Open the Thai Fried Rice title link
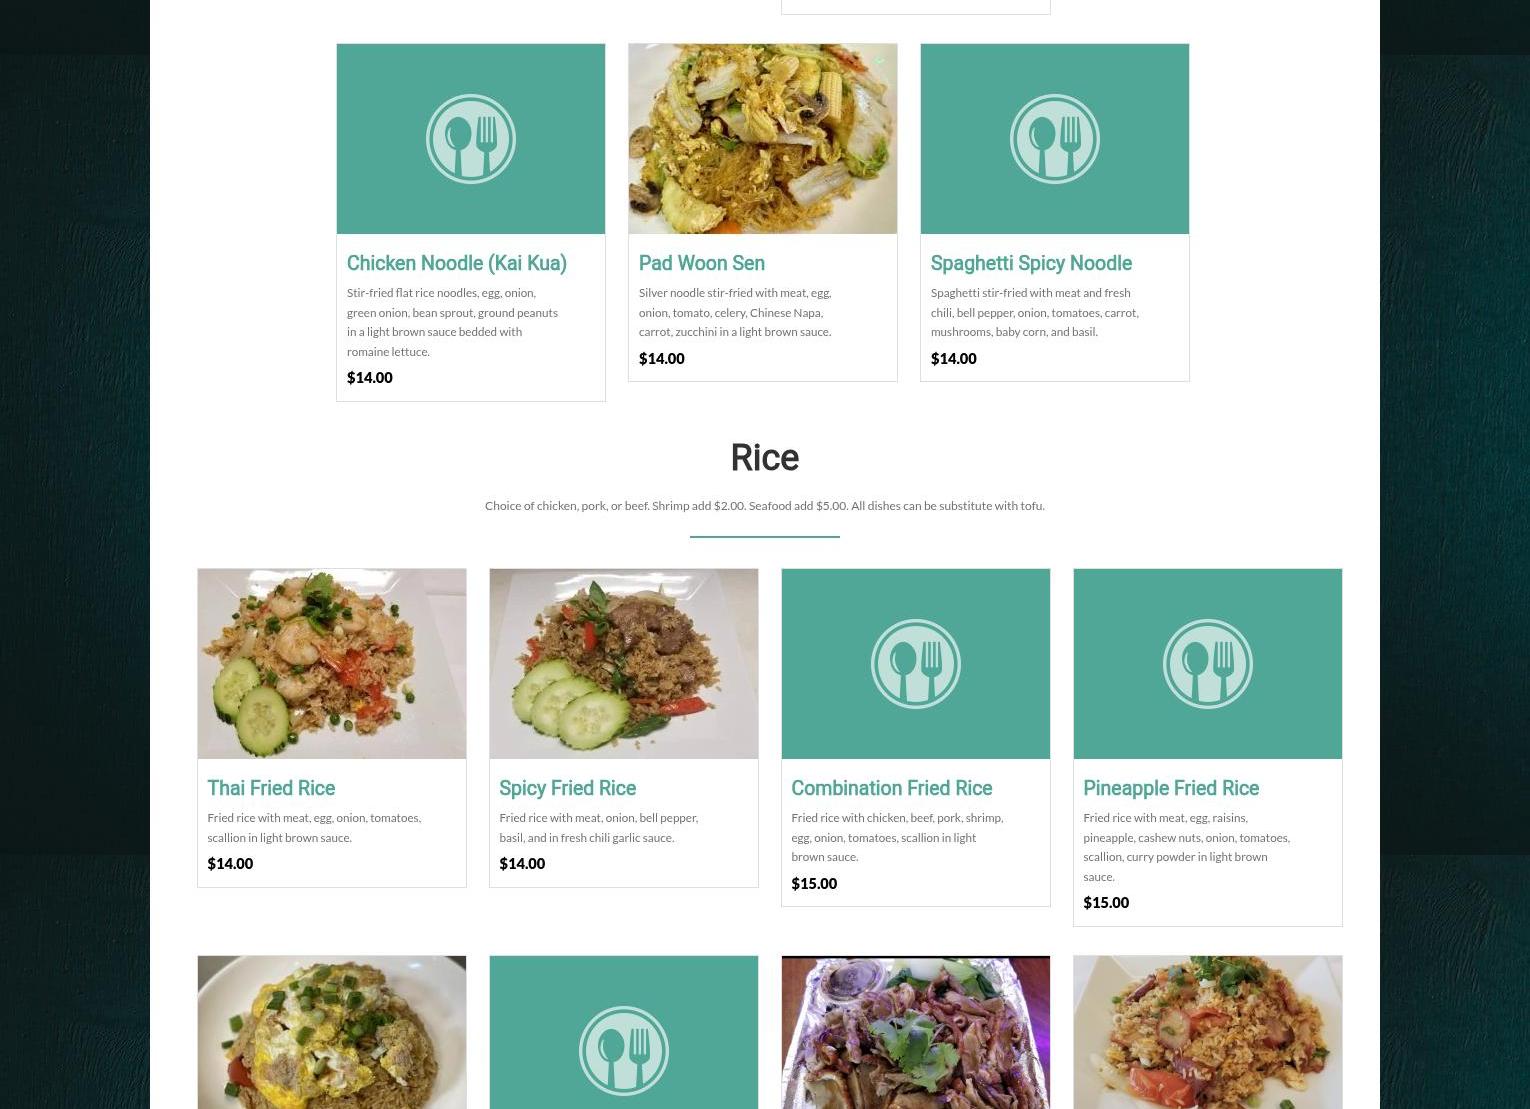1530x1109 pixels. (271, 788)
